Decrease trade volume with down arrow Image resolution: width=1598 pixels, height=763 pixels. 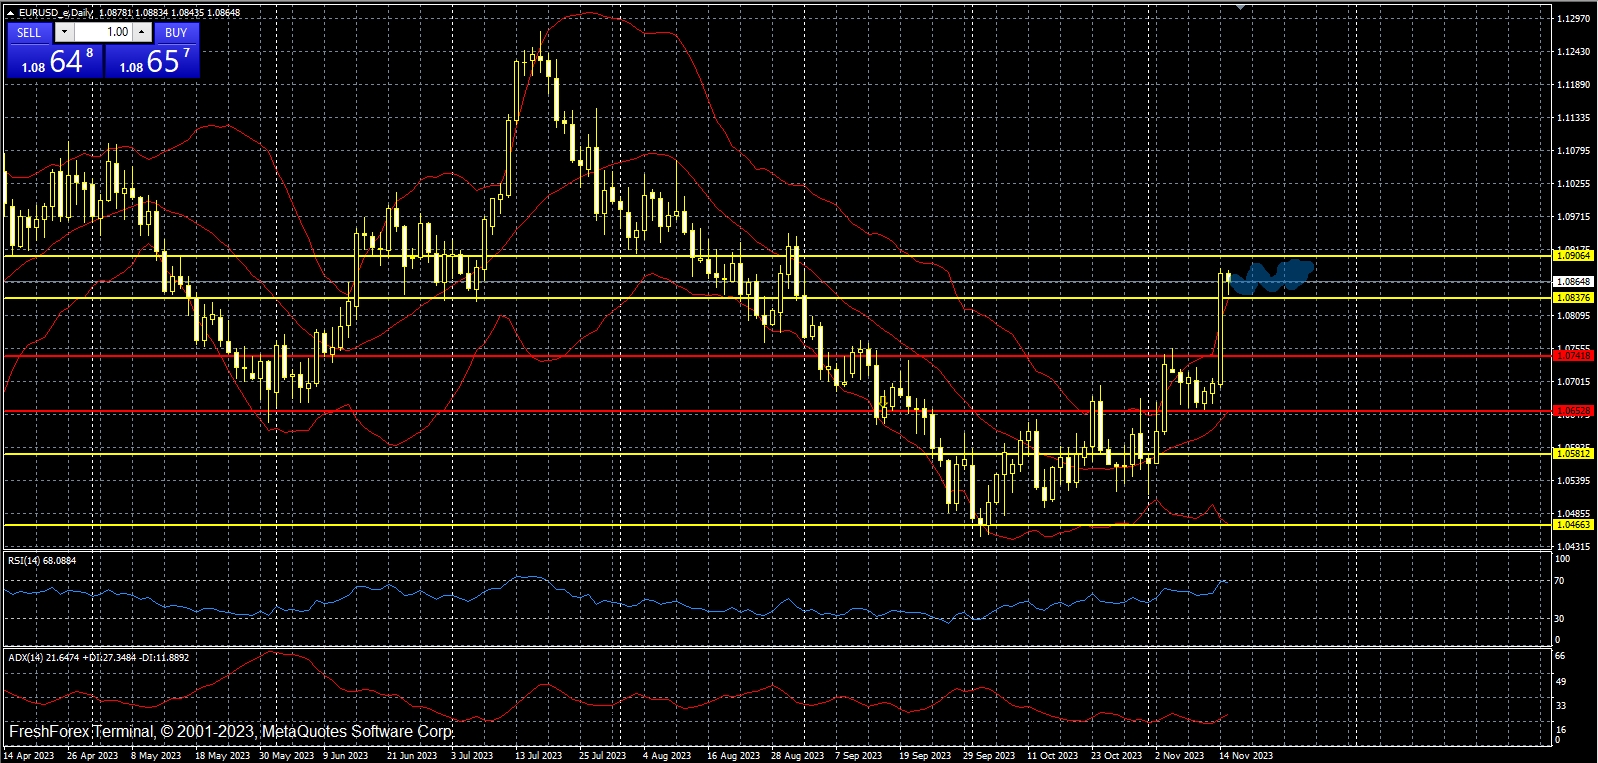tap(65, 32)
